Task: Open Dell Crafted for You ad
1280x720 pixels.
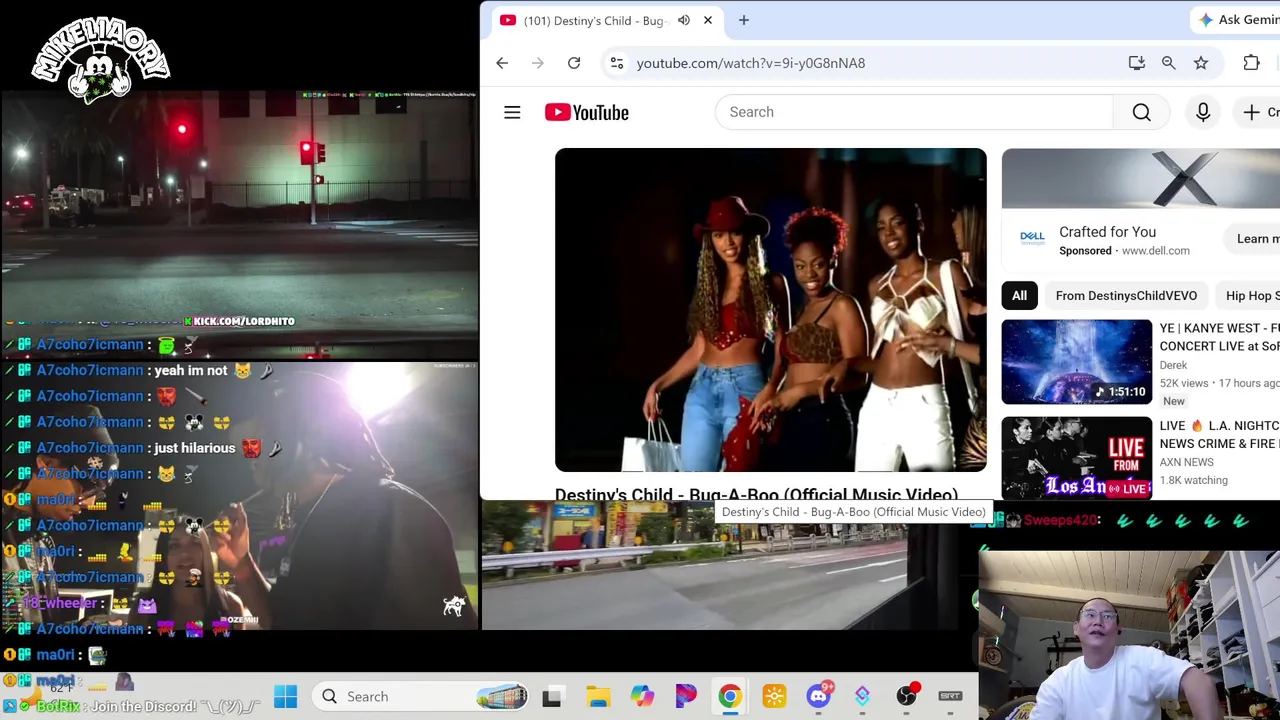Action: [x=1107, y=232]
